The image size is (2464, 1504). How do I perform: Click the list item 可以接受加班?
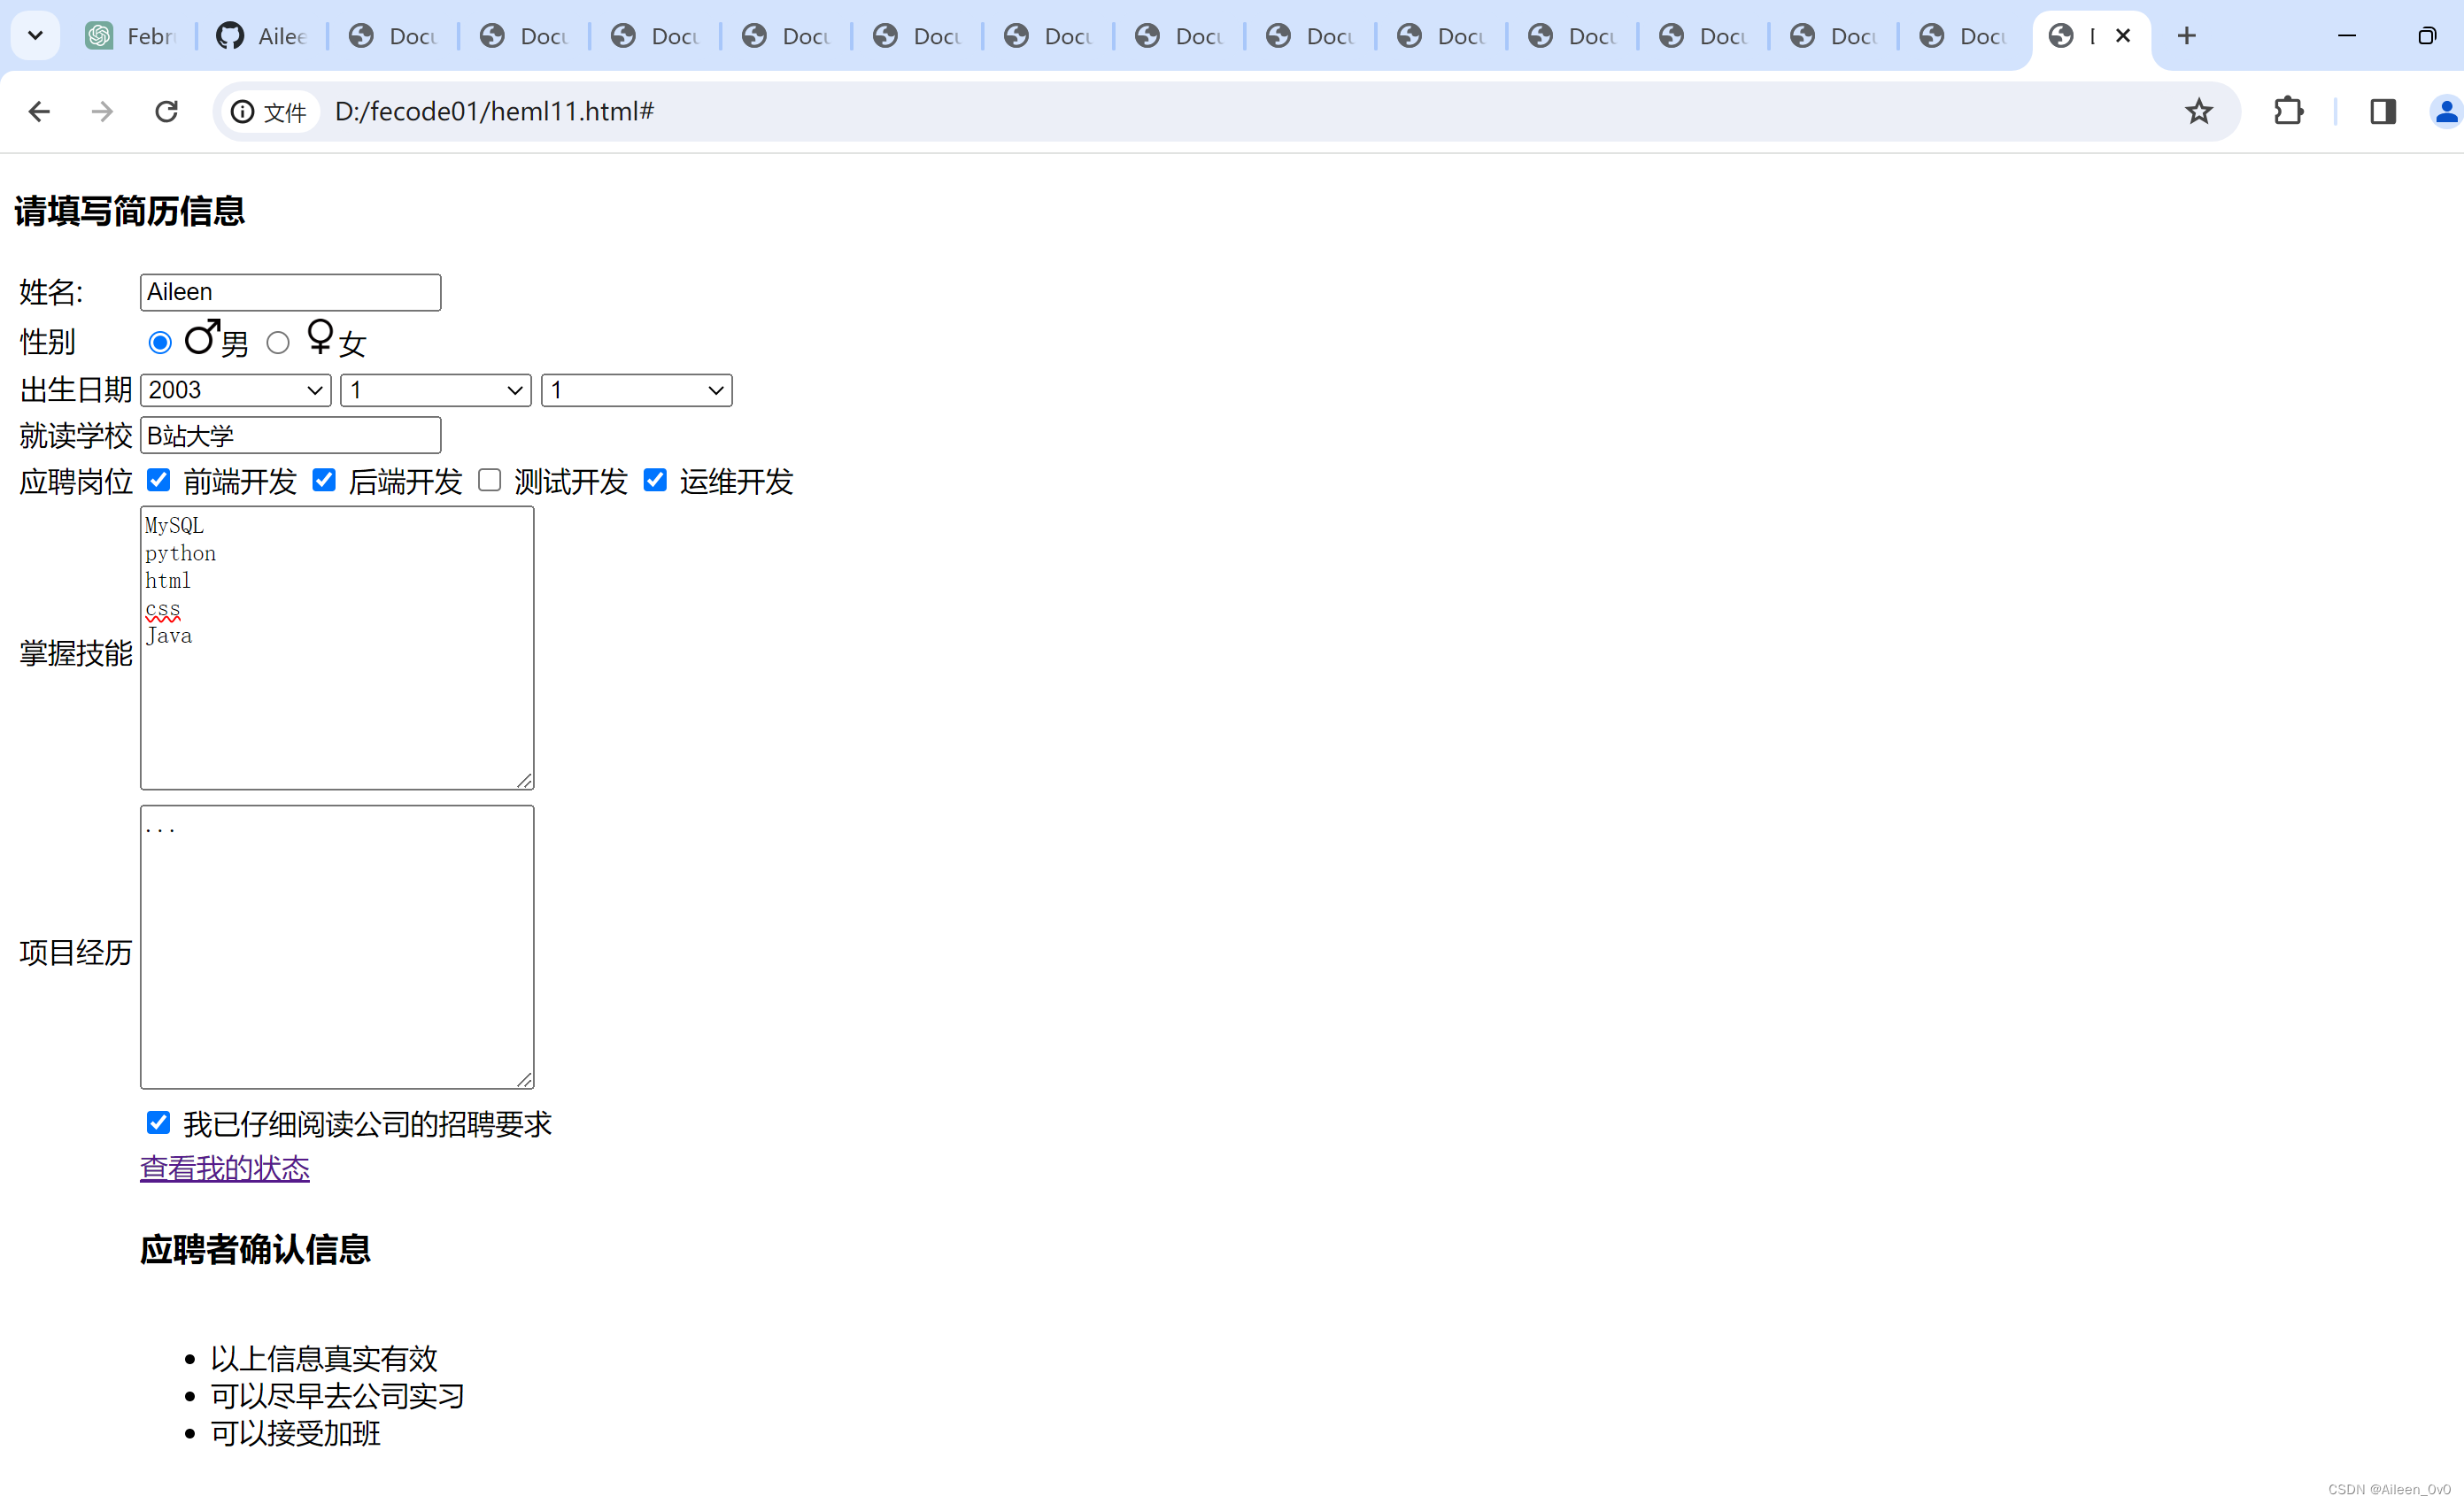point(295,1433)
